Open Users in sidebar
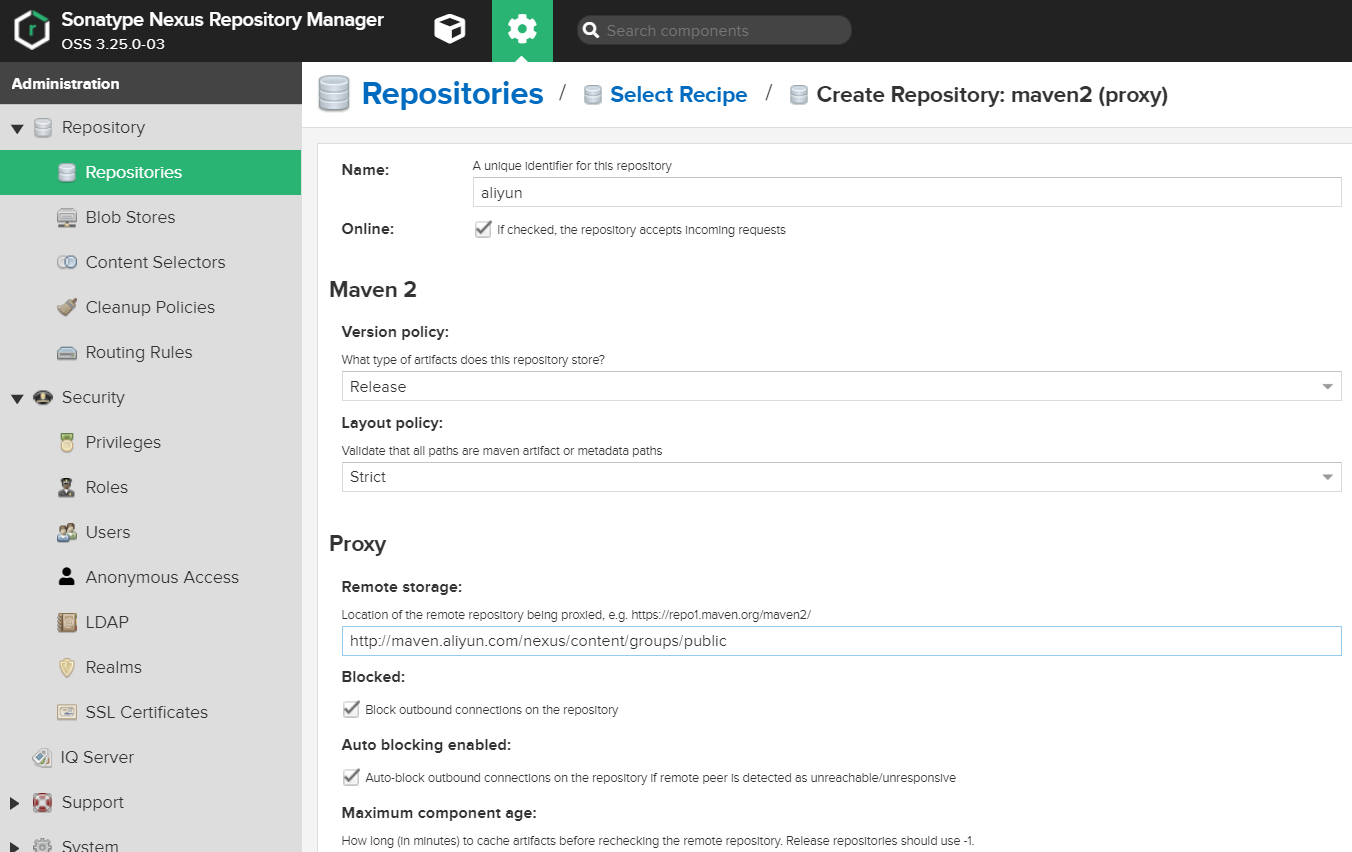The image size is (1352, 852). coord(108,532)
